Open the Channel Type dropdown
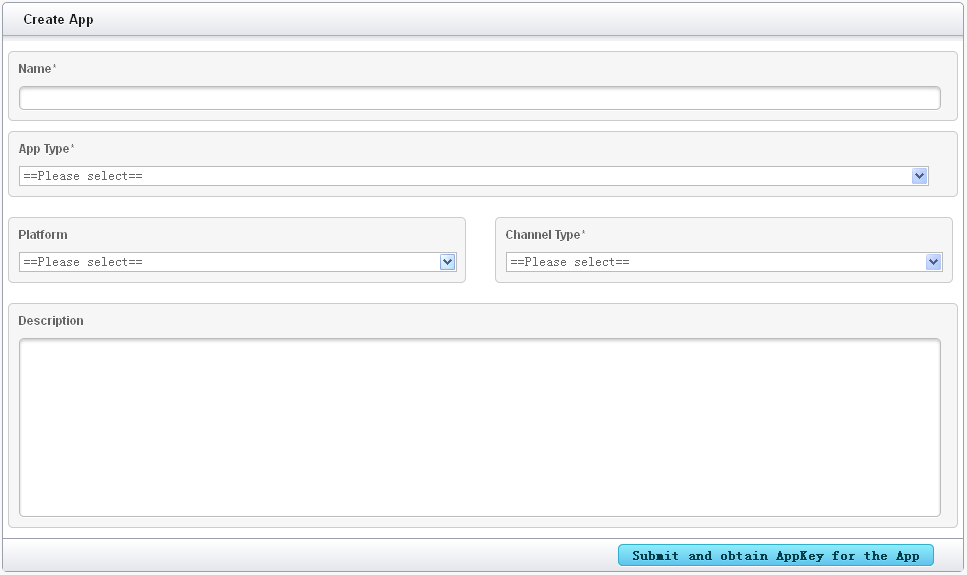The image size is (967, 575). click(x=724, y=262)
